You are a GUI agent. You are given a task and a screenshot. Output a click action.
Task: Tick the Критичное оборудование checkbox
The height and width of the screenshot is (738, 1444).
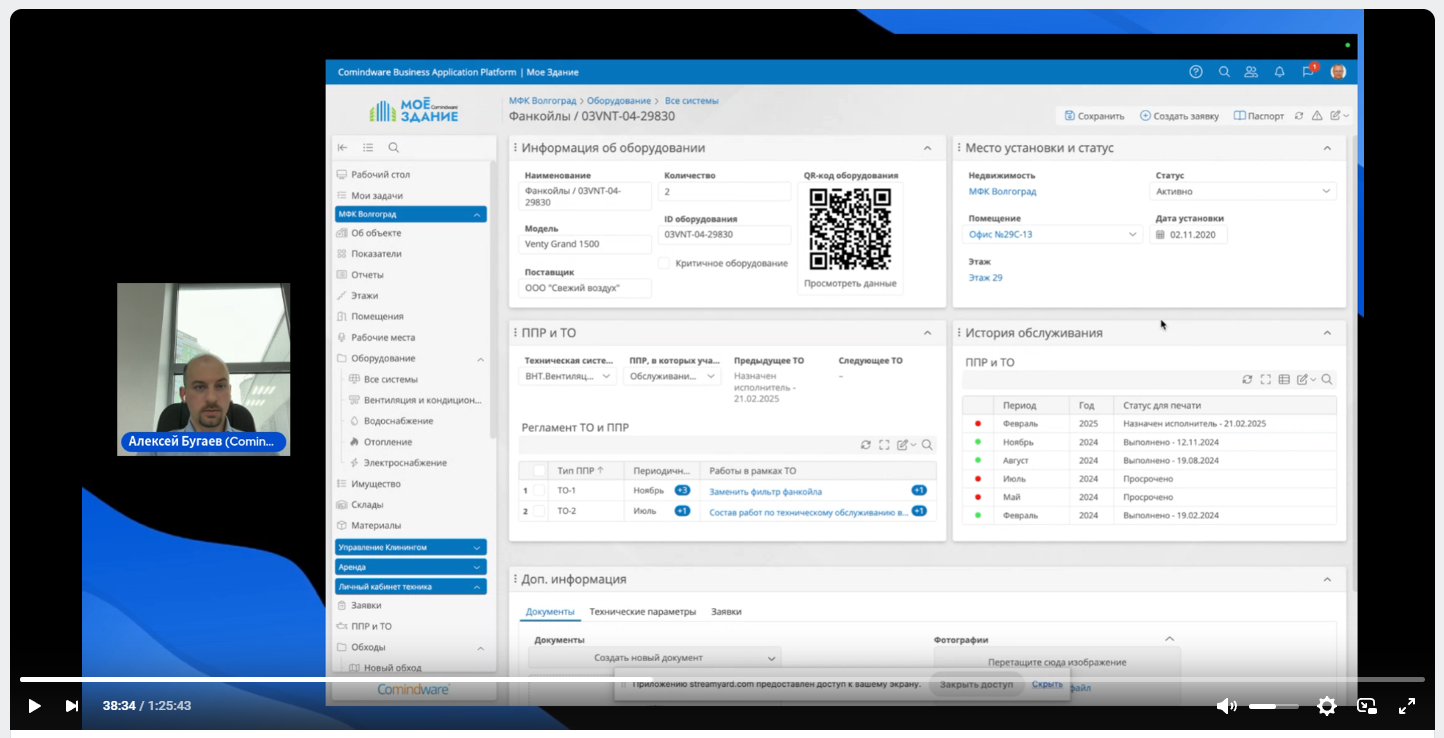coord(664,263)
